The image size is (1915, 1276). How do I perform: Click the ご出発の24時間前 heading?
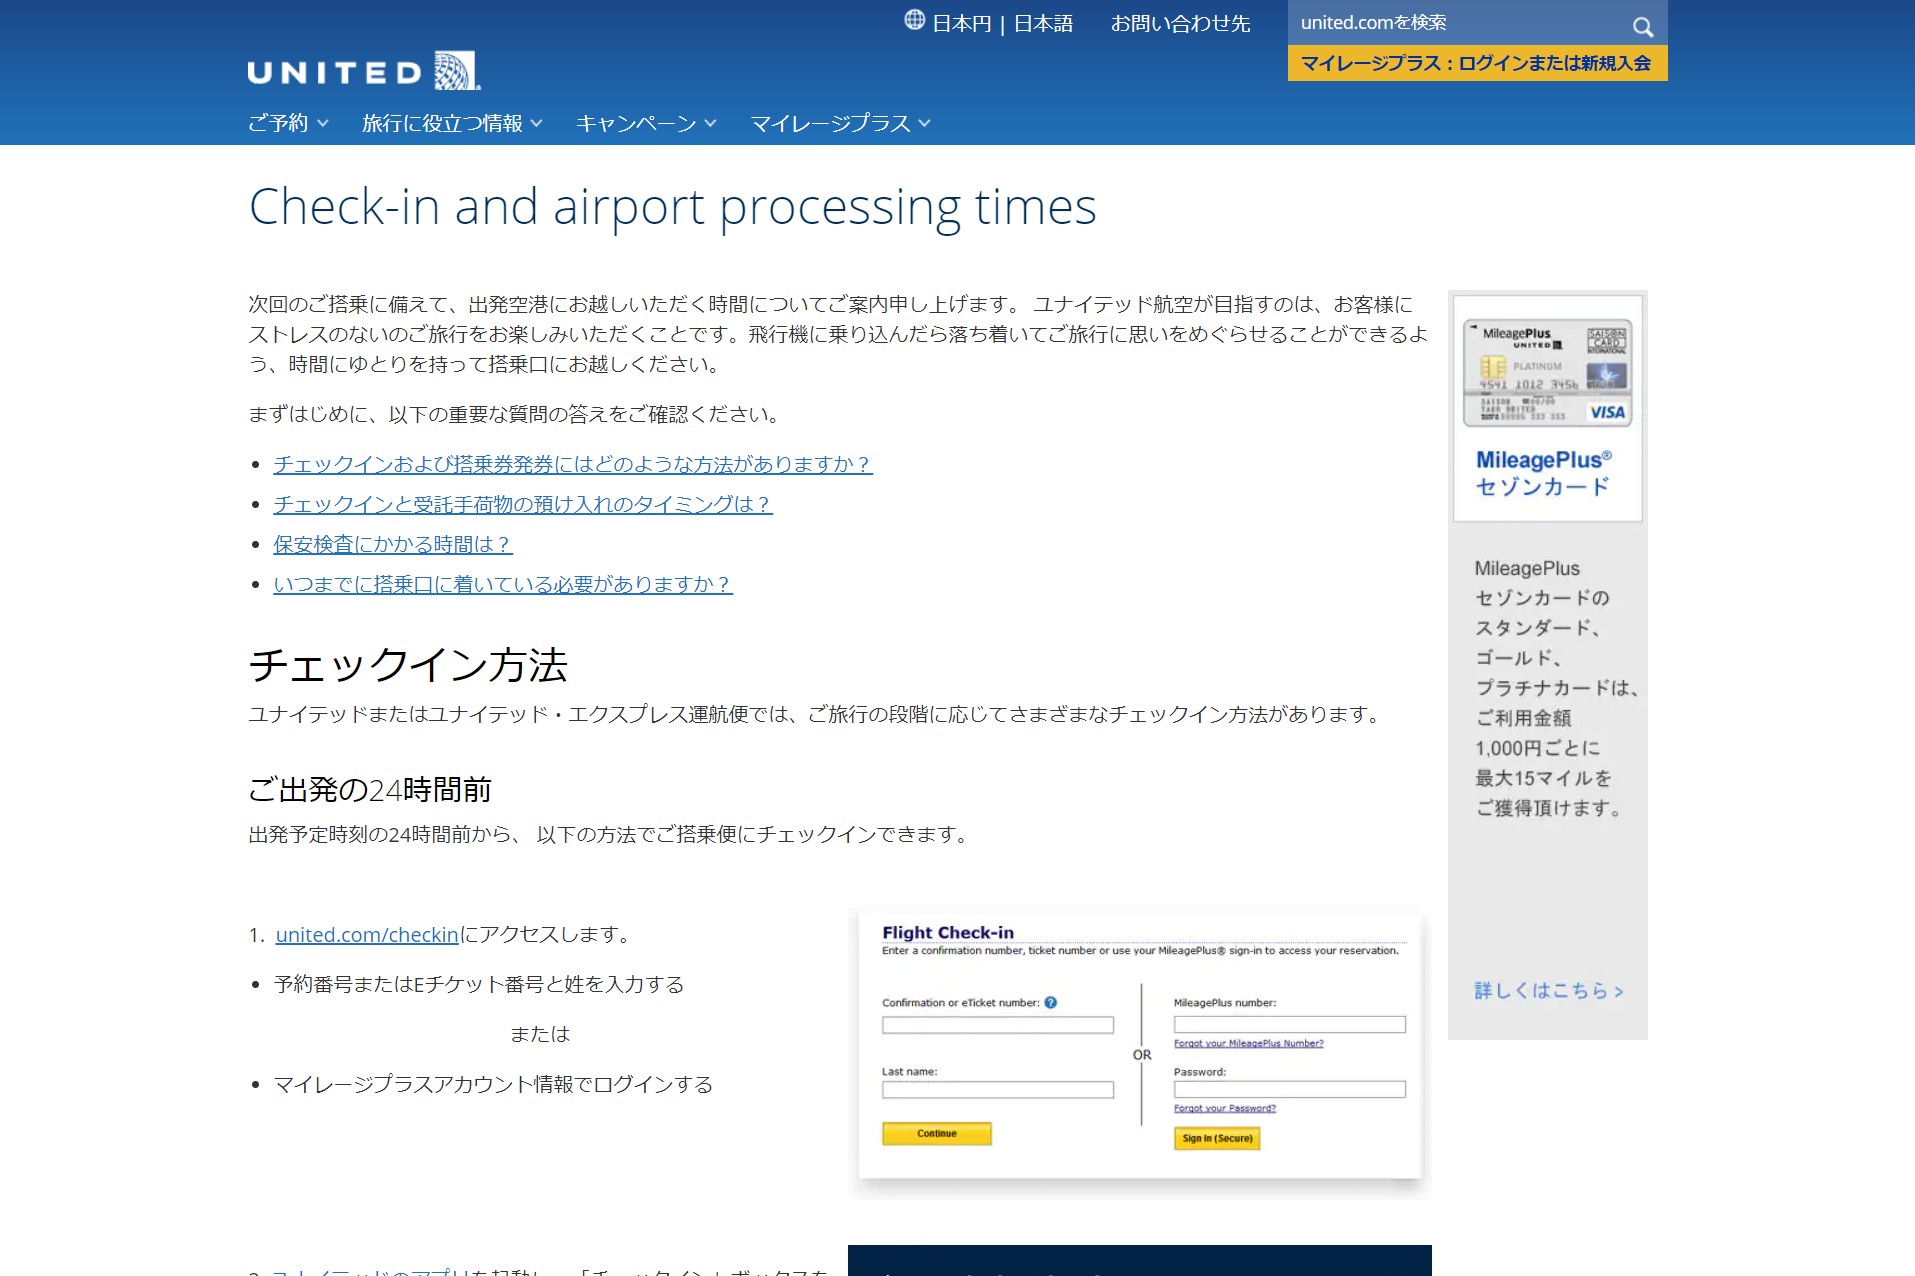pyautogui.click(x=370, y=790)
